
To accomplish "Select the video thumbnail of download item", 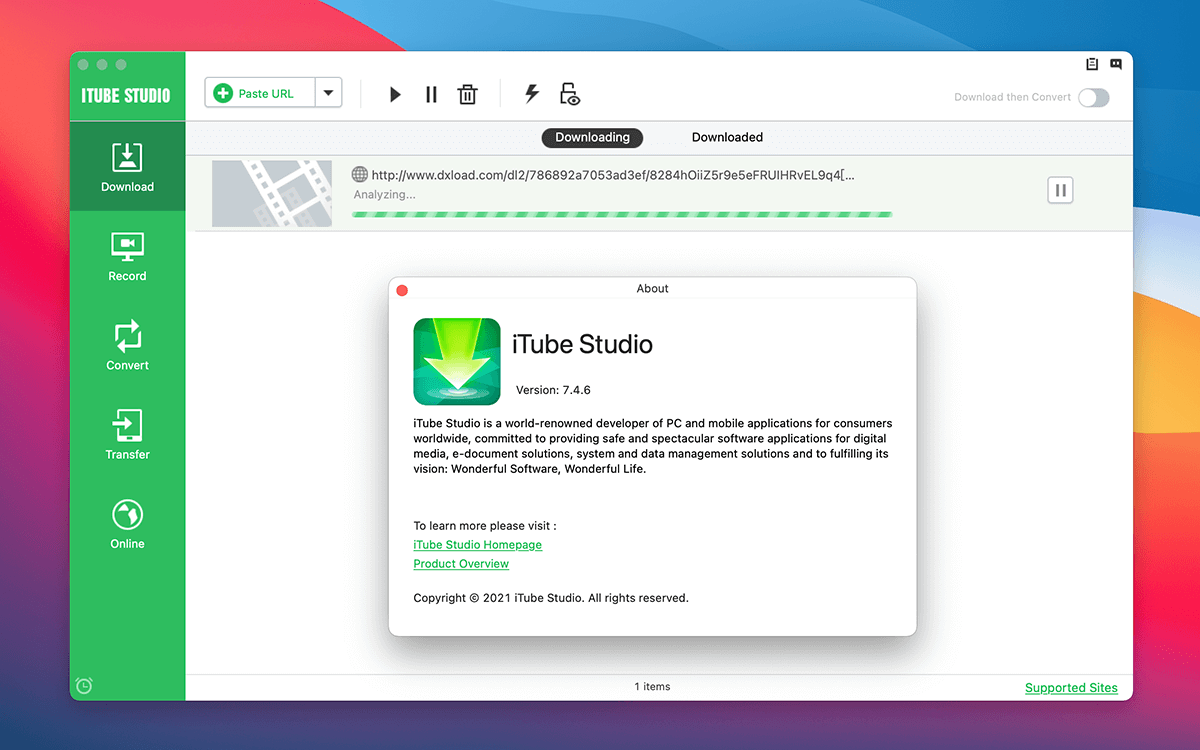I will click(x=272, y=193).
